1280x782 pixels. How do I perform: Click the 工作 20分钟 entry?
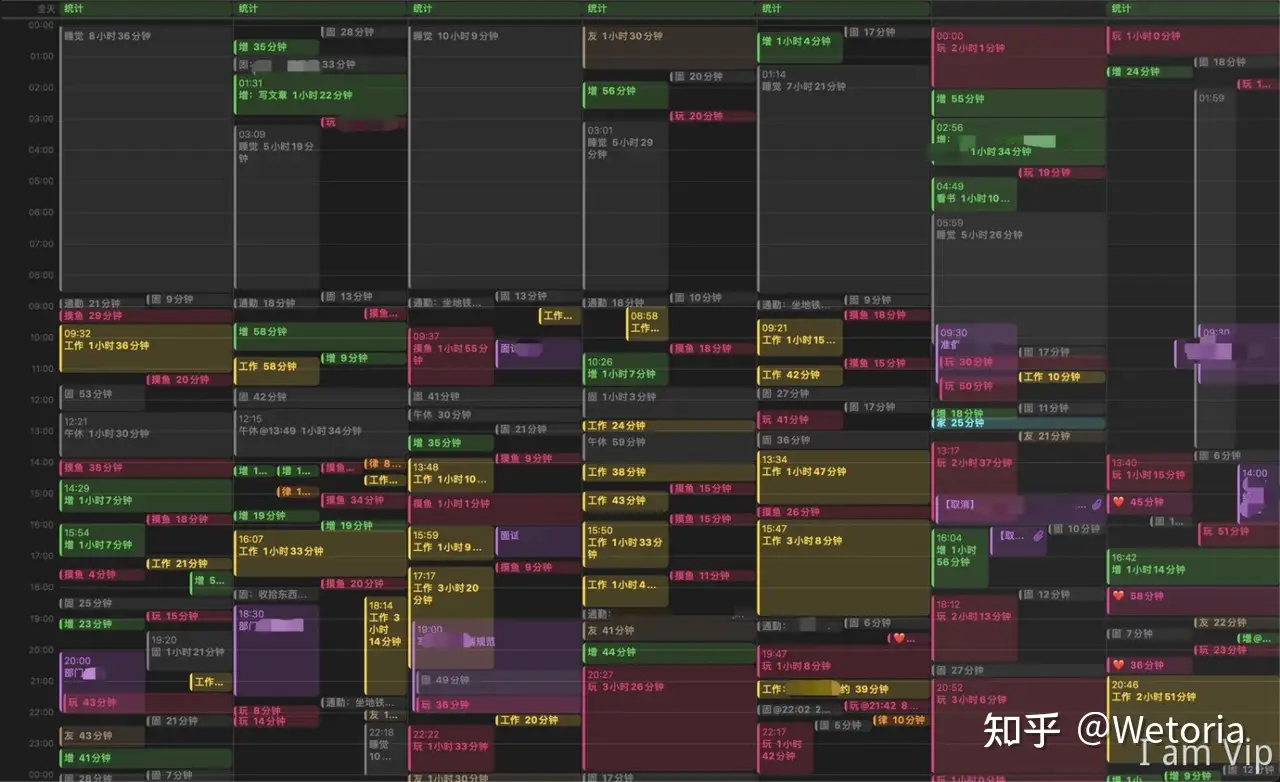point(539,720)
